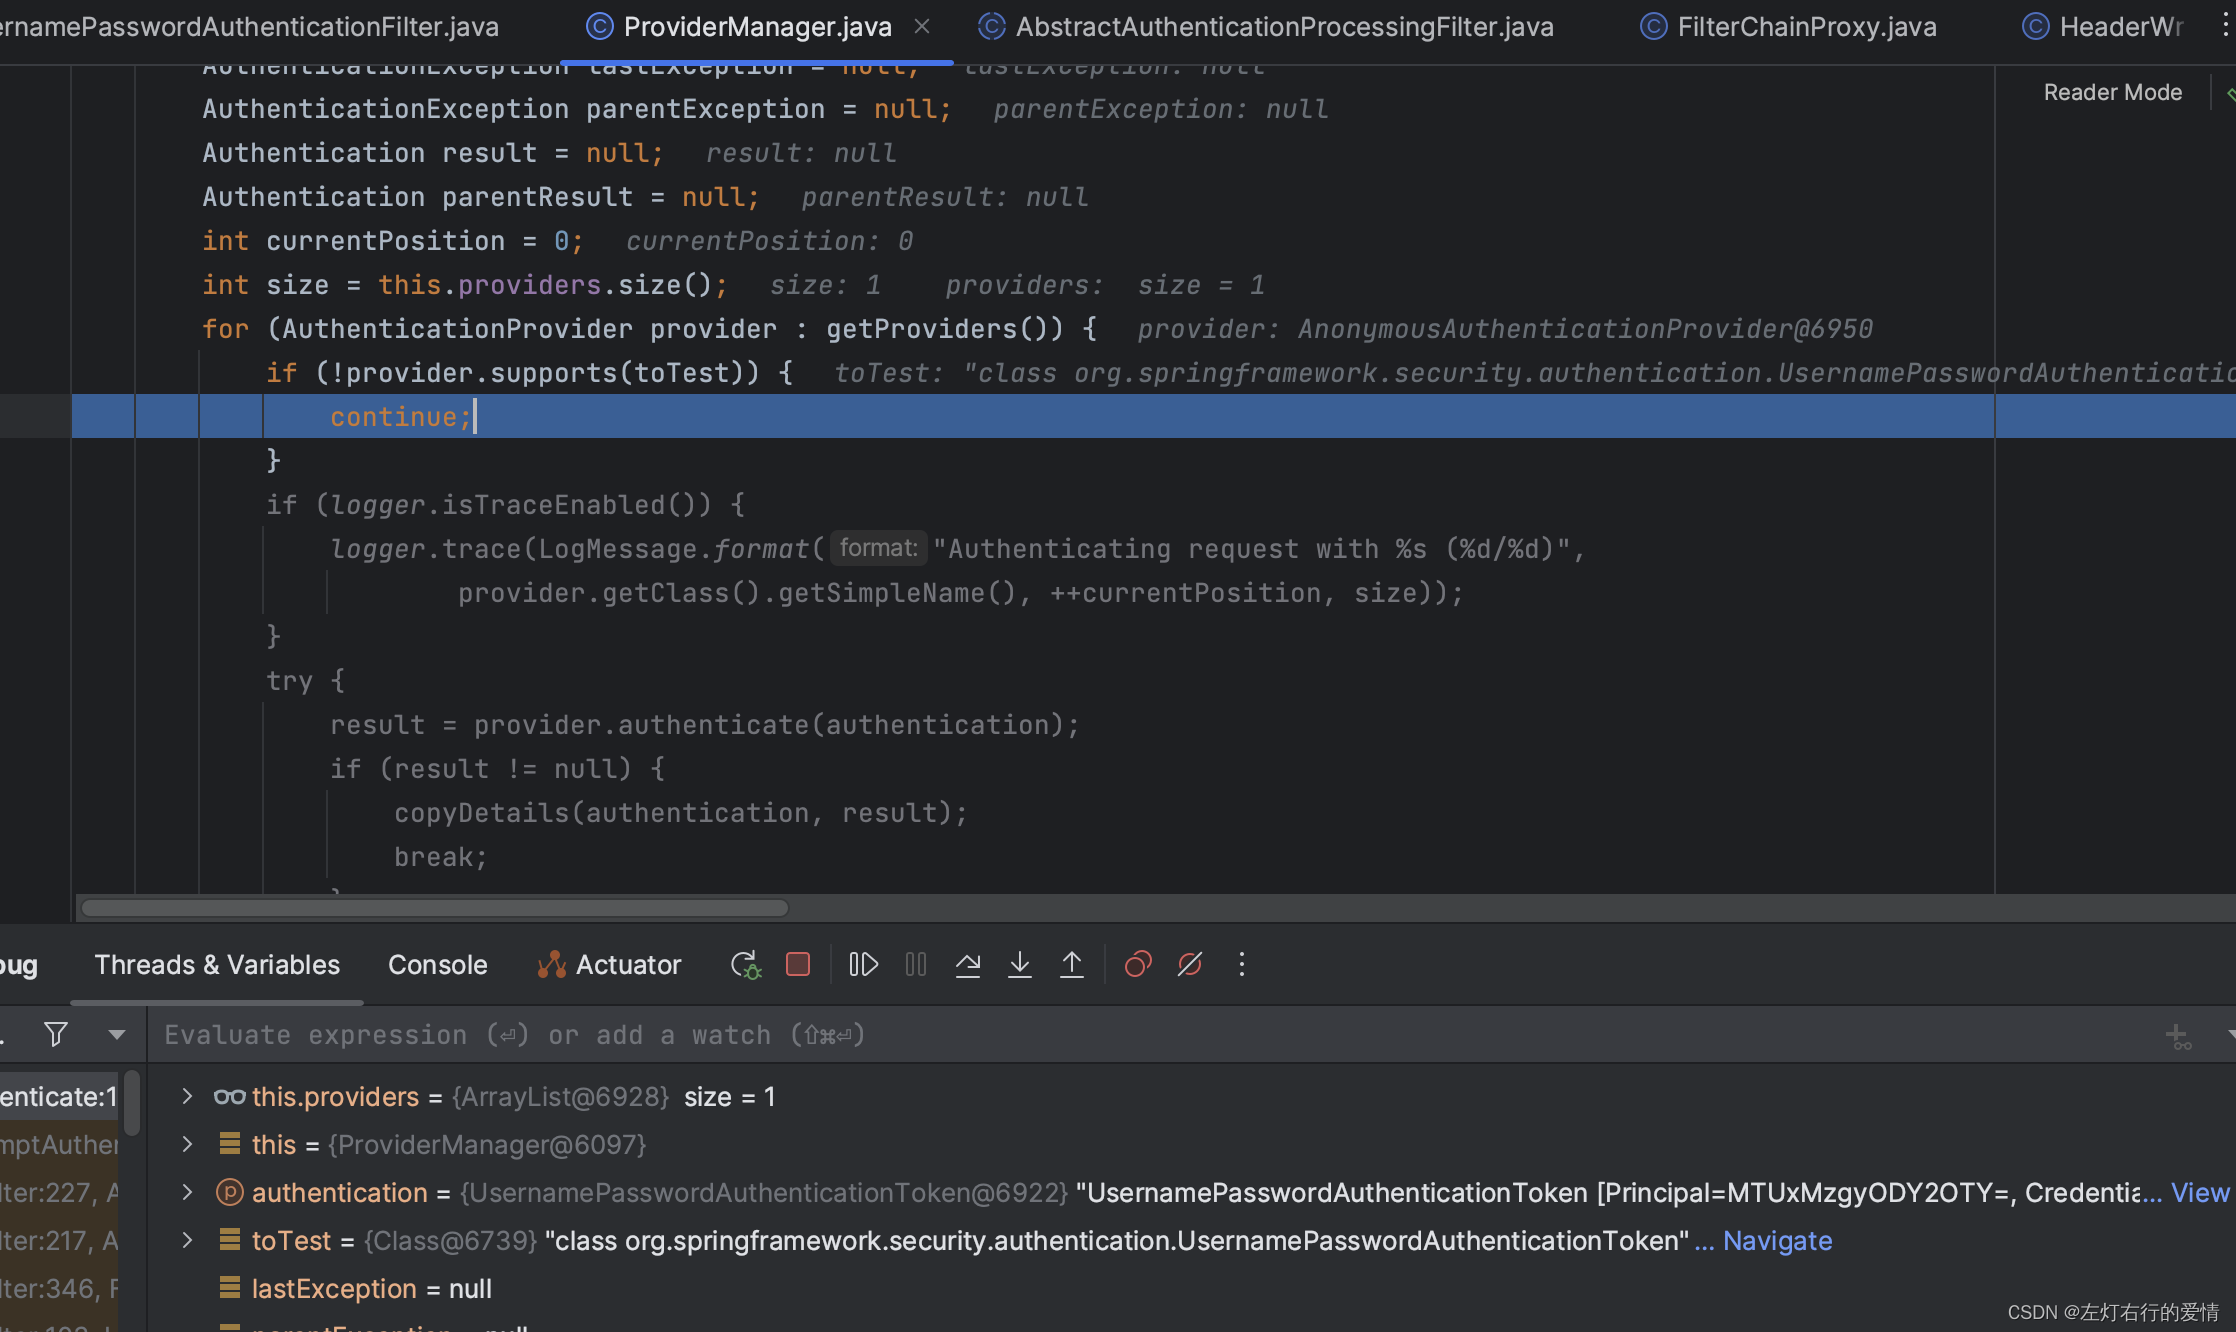The height and width of the screenshot is (1332, 2236).
Task: Enable Reader Mode
Action: coord(2112,92)
